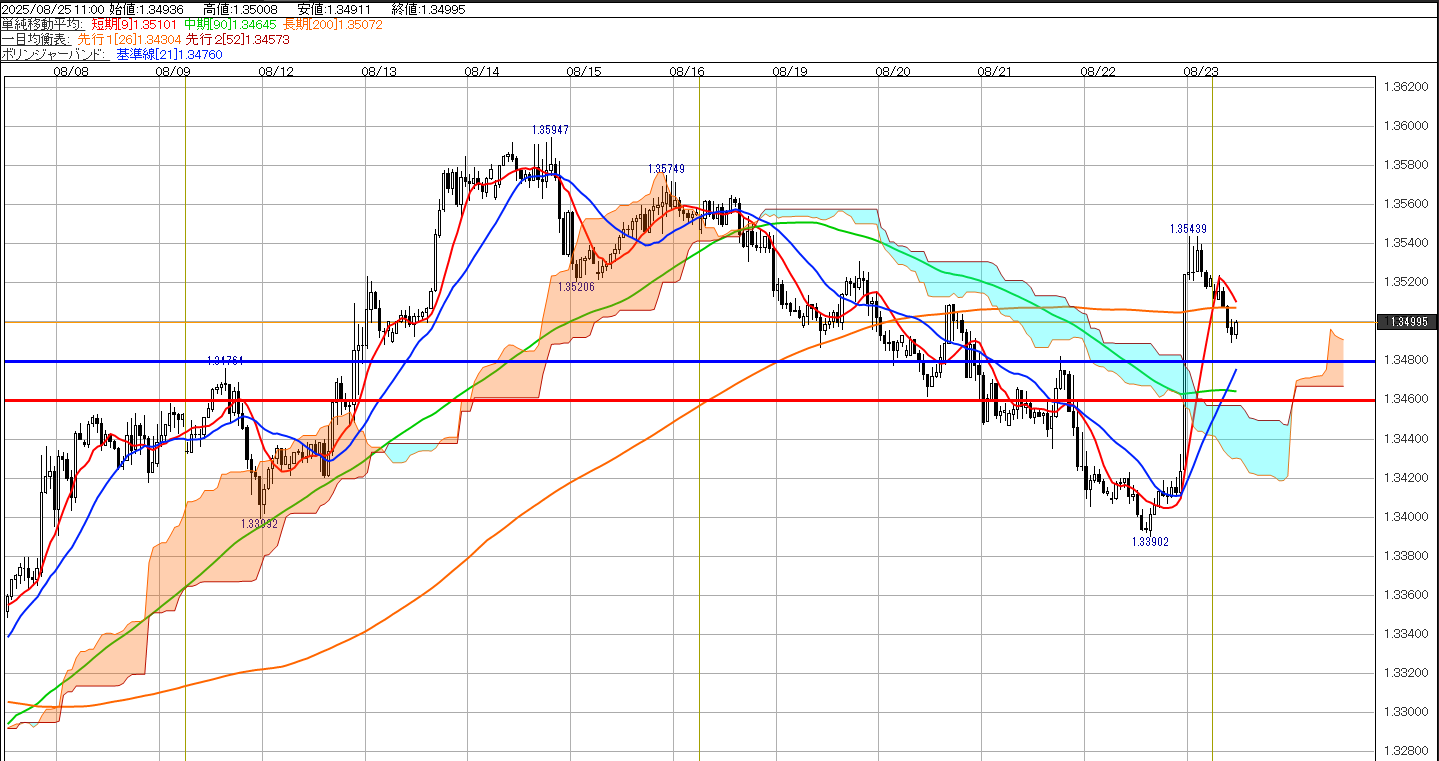Screen dimensions: 1439x761
Task: Click the 08/09 date label
Action: tap(173, 71)
